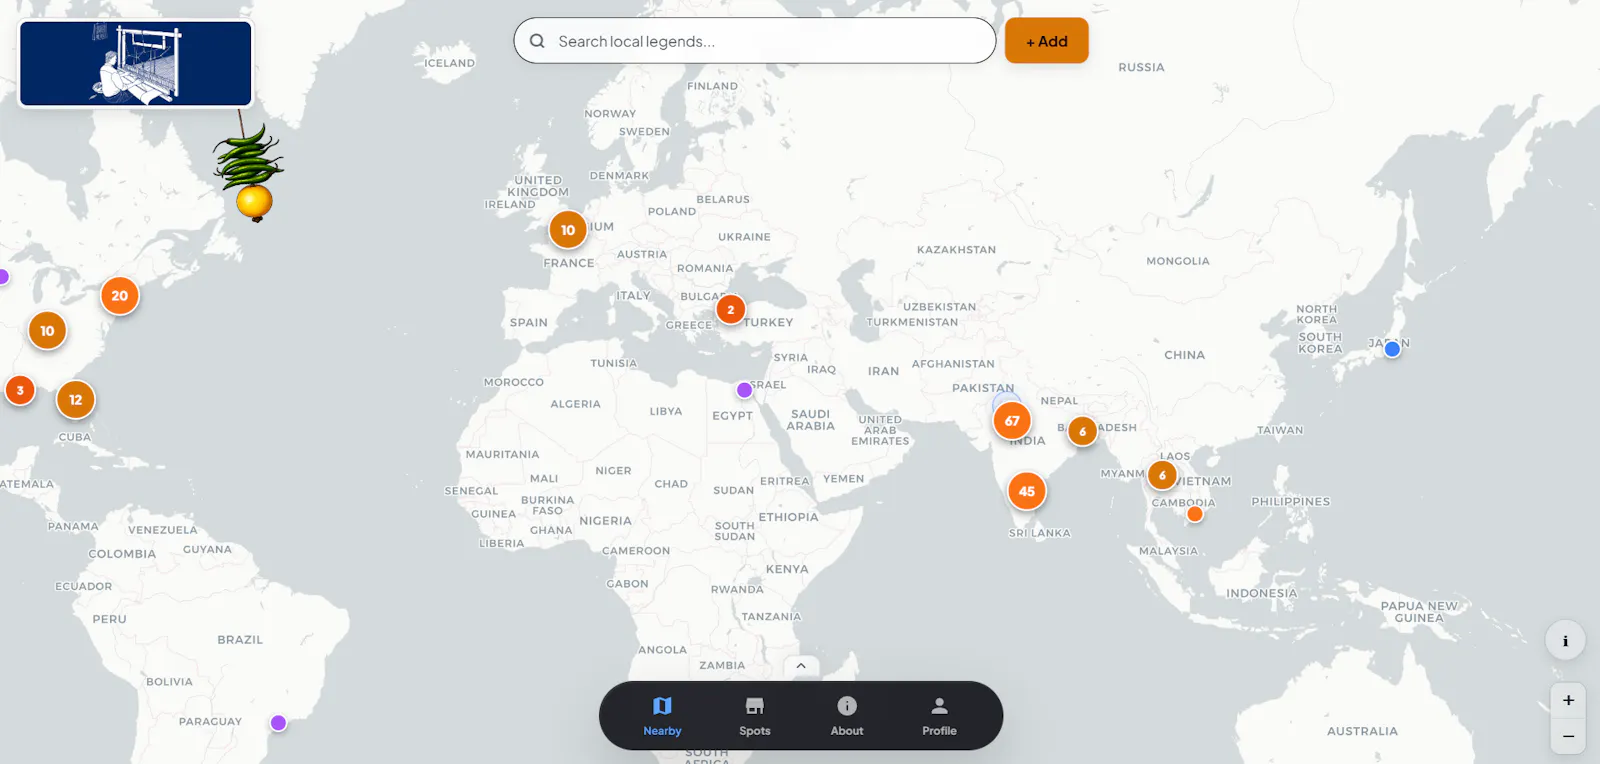Image resolution: width=1600 pixels, height=764 pixels.
Task: Click the KAZAKHSTAN map label
Action: click(x=956, y=250)
